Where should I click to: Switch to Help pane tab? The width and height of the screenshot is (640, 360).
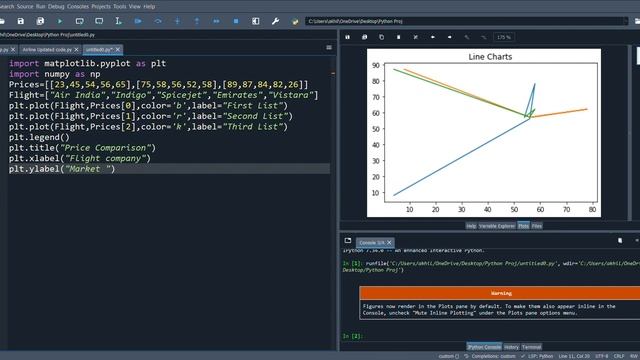[x=471, y=226]
